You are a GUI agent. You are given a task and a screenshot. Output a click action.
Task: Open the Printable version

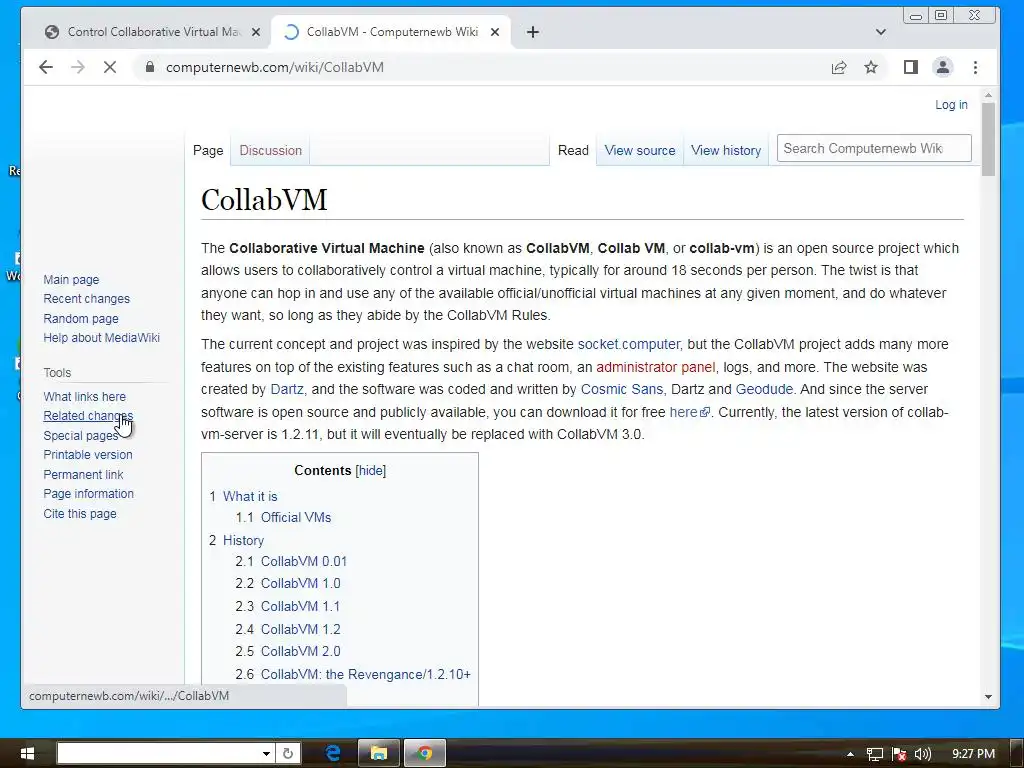(88, 455)
